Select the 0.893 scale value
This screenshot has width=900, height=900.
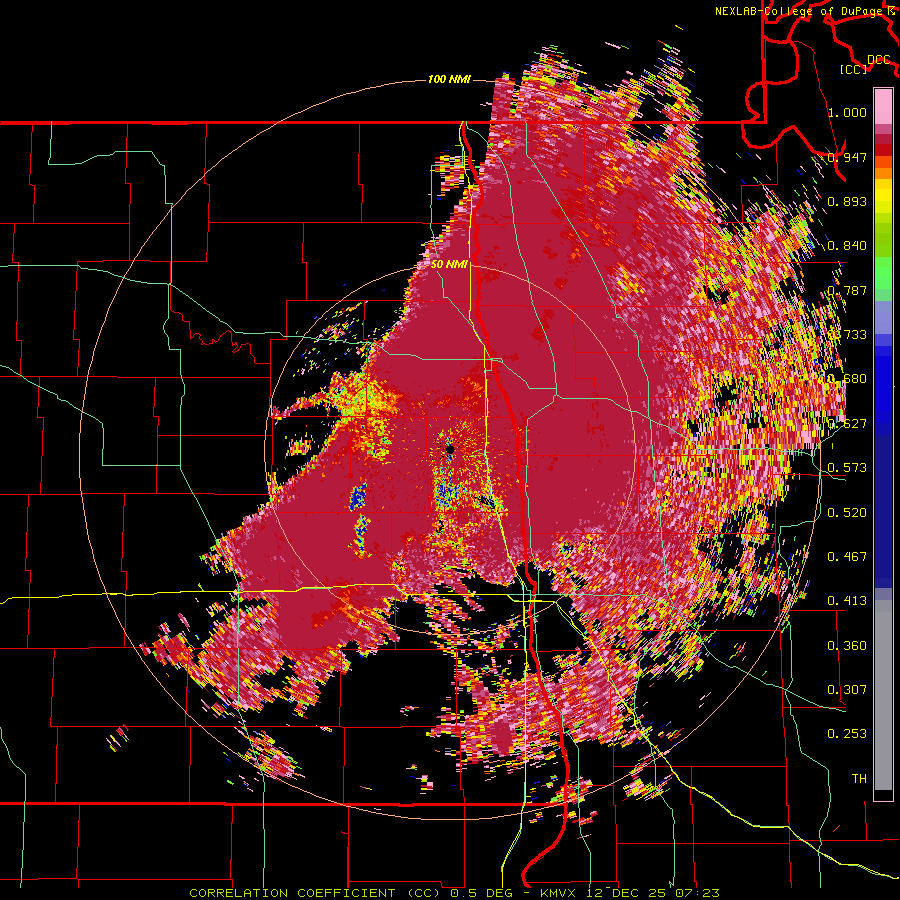pyautogui.click(x=847, y=201)
